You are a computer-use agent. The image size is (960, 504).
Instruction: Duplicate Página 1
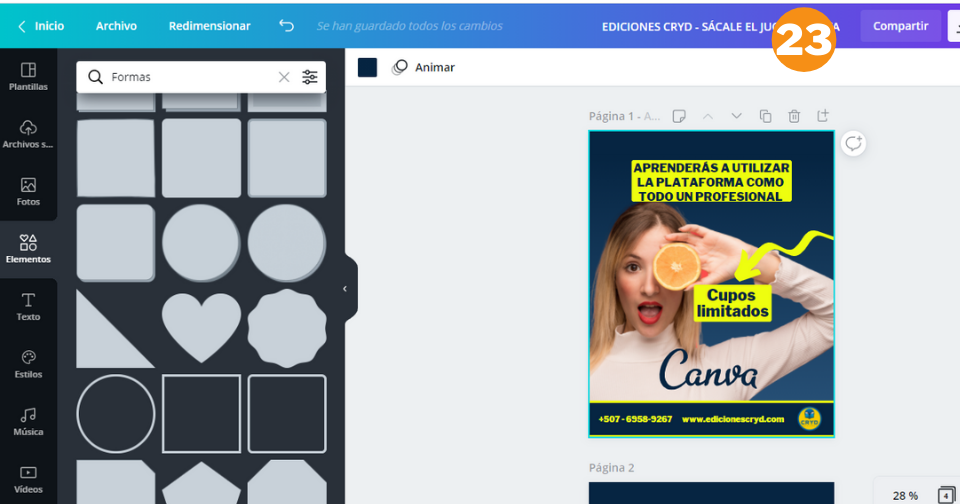tap(765, 116)
